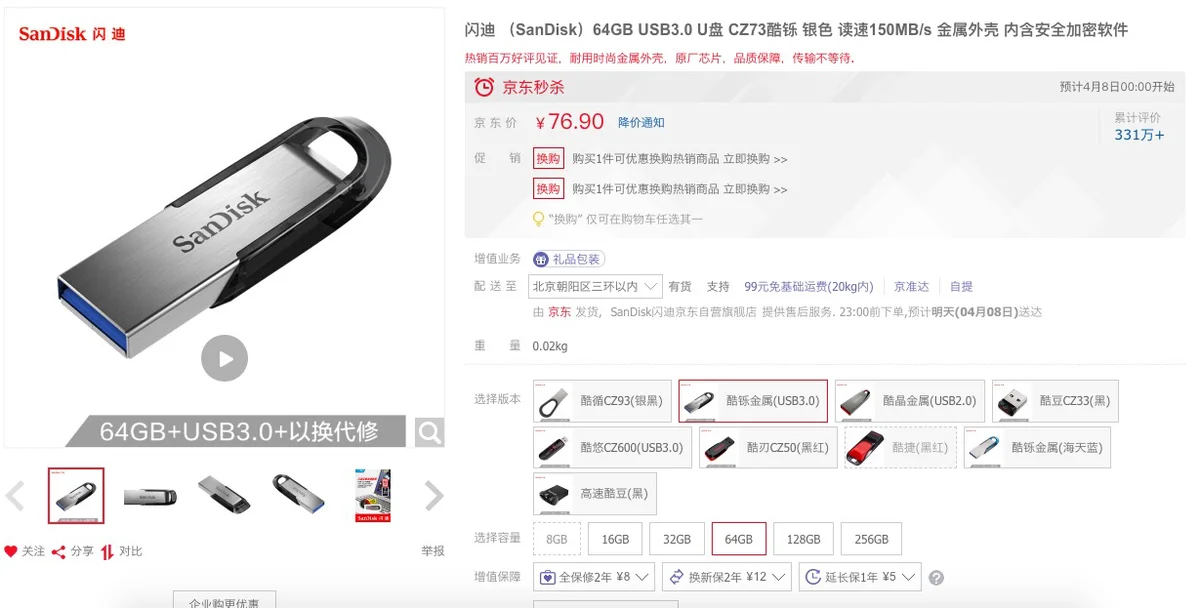The width and height of the screenshot is (1200, 608).
Task: Click the 关注 heart icon
Action: pyautogui.click(x=11, y=551)
